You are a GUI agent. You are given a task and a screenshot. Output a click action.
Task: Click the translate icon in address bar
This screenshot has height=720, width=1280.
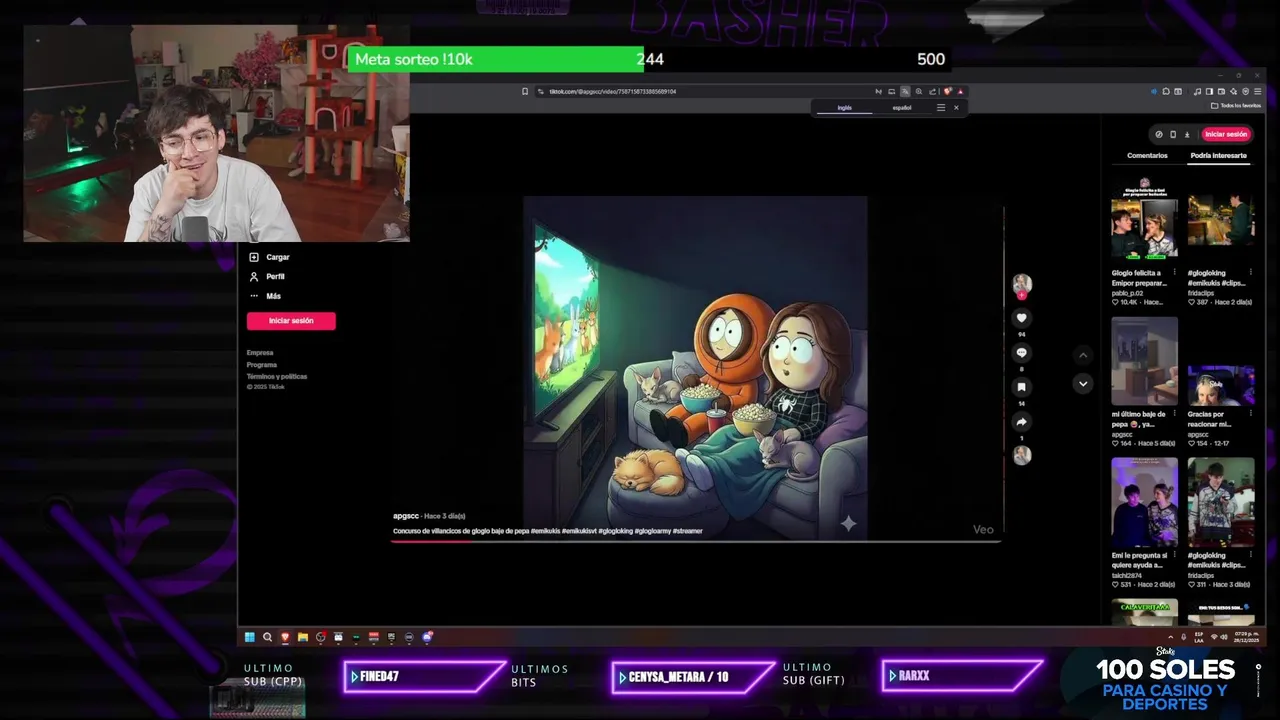point(905,91)
